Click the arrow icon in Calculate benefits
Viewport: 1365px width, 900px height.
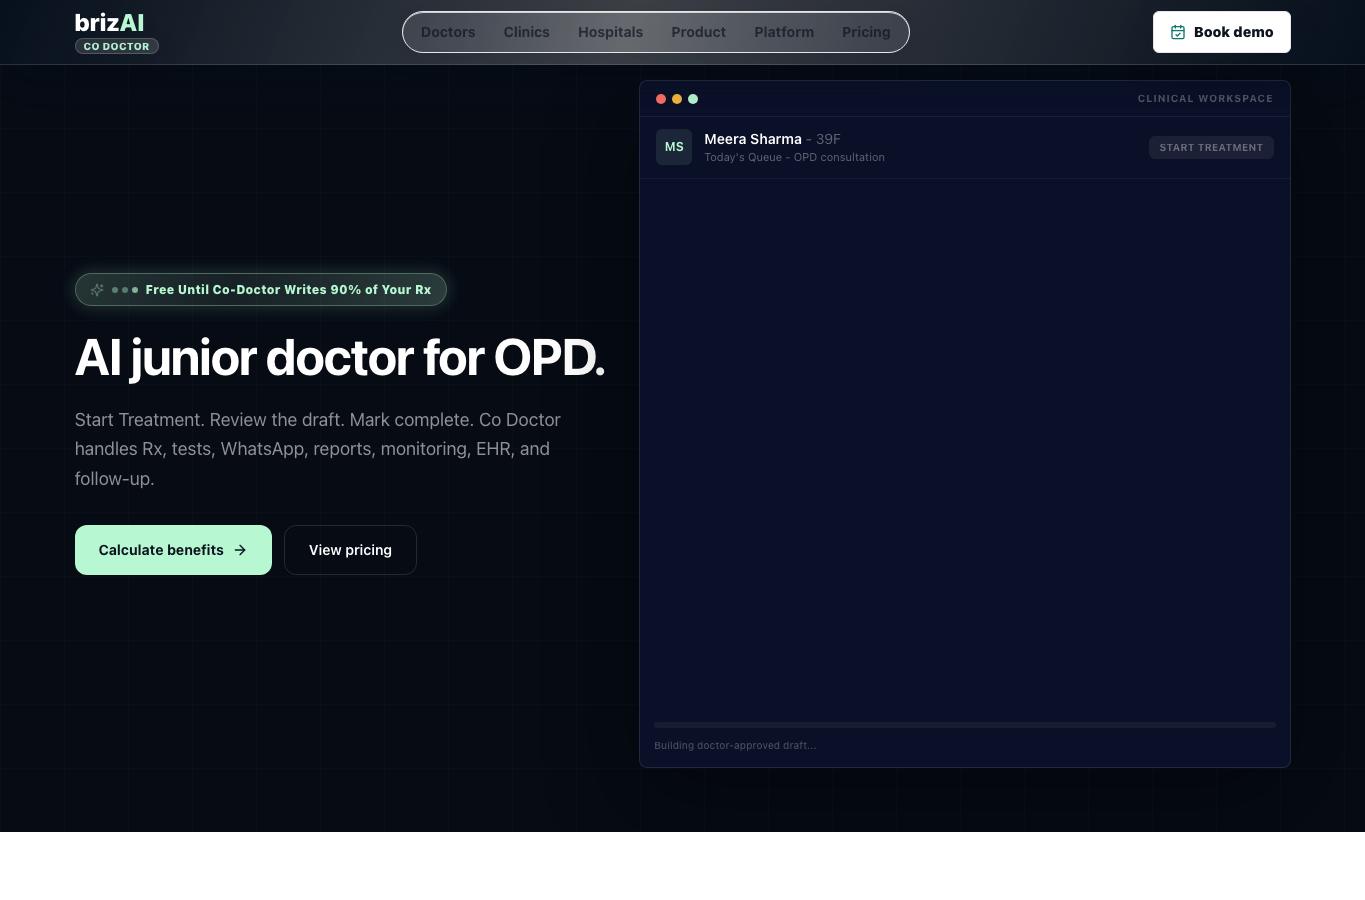point(240,550)
